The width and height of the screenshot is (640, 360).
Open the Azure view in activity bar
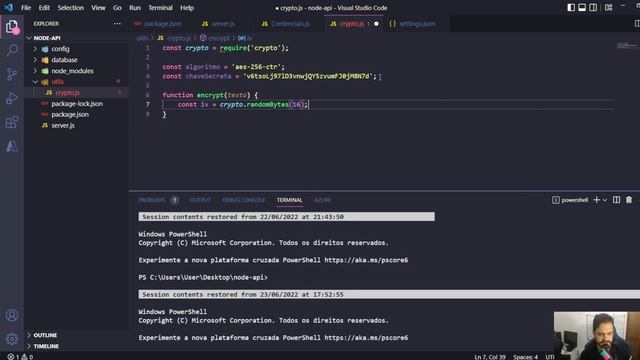(x=12, y=146)
